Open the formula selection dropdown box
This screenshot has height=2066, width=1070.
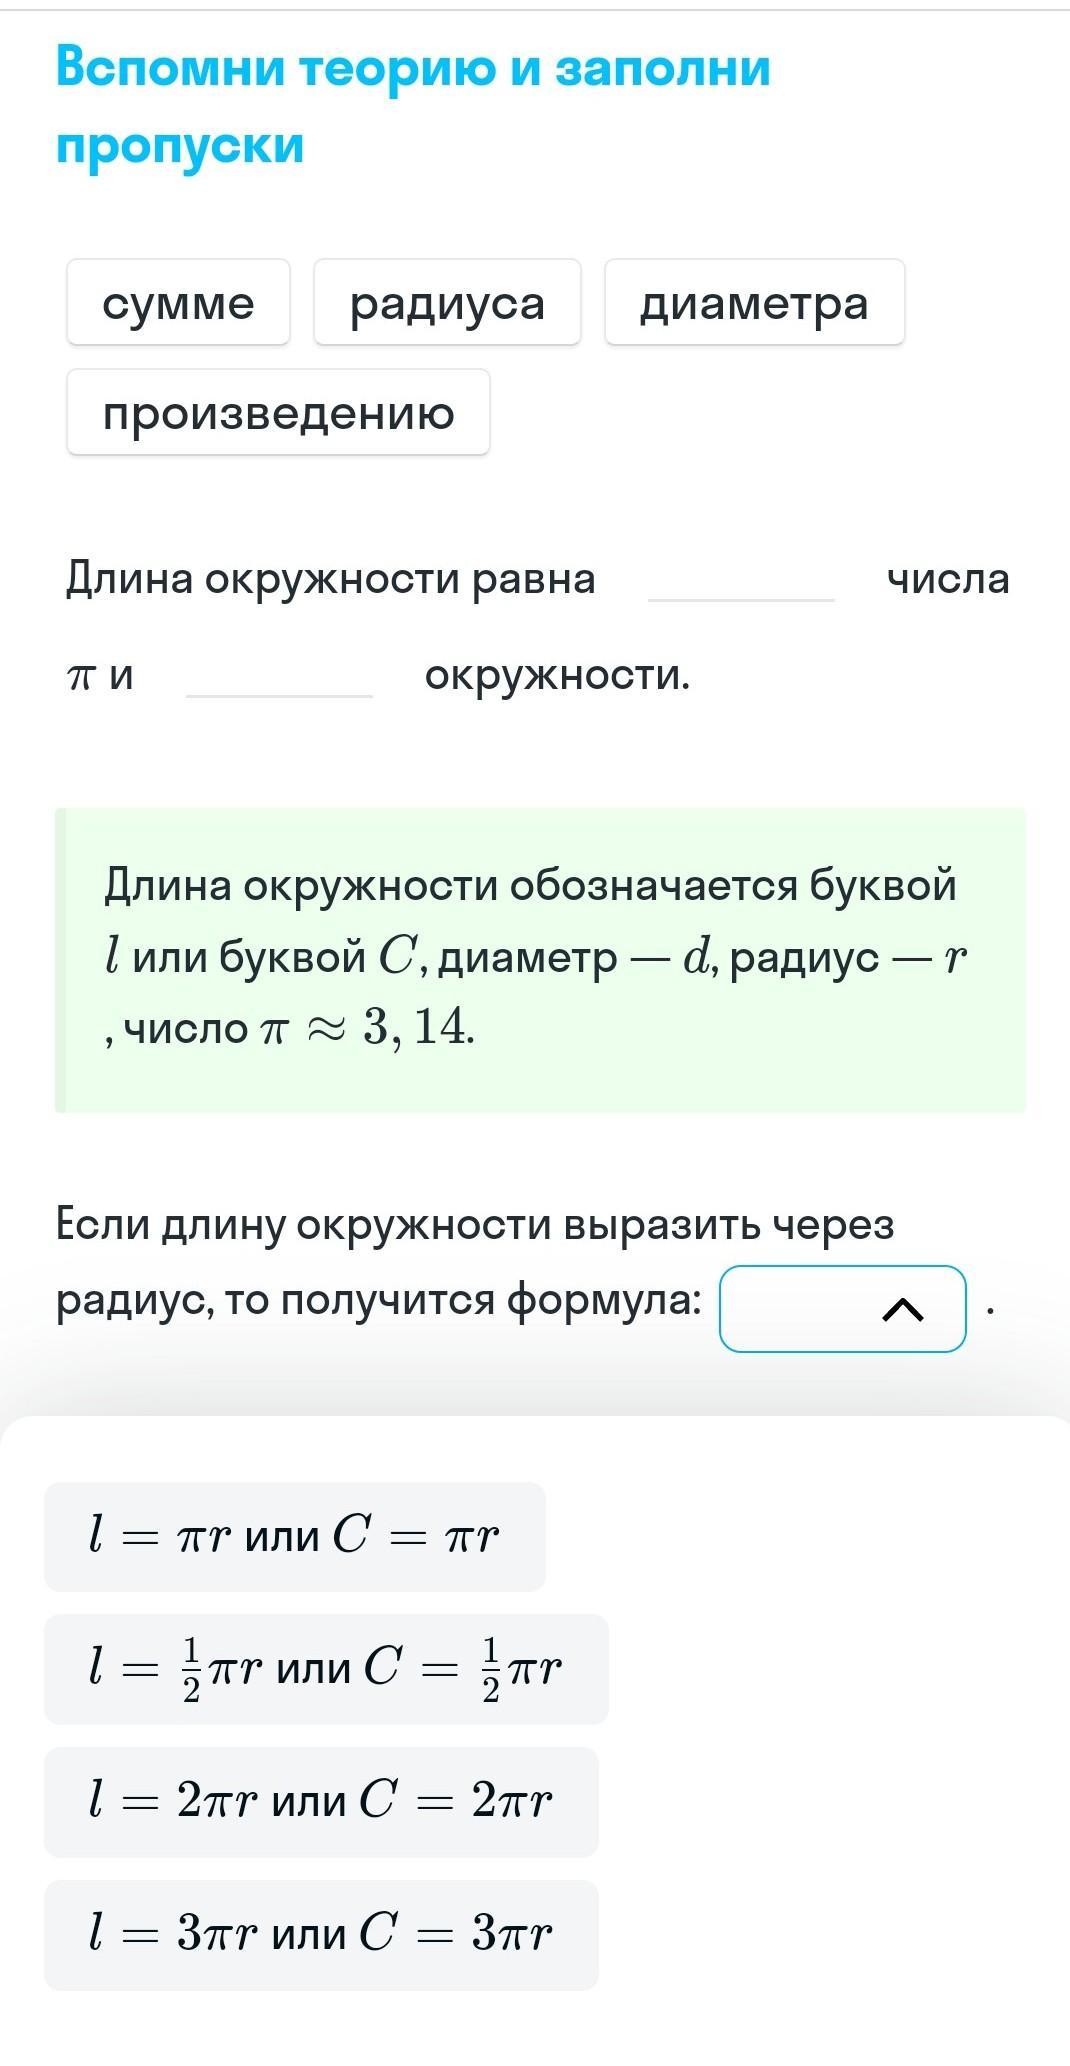click(800, 1309)
